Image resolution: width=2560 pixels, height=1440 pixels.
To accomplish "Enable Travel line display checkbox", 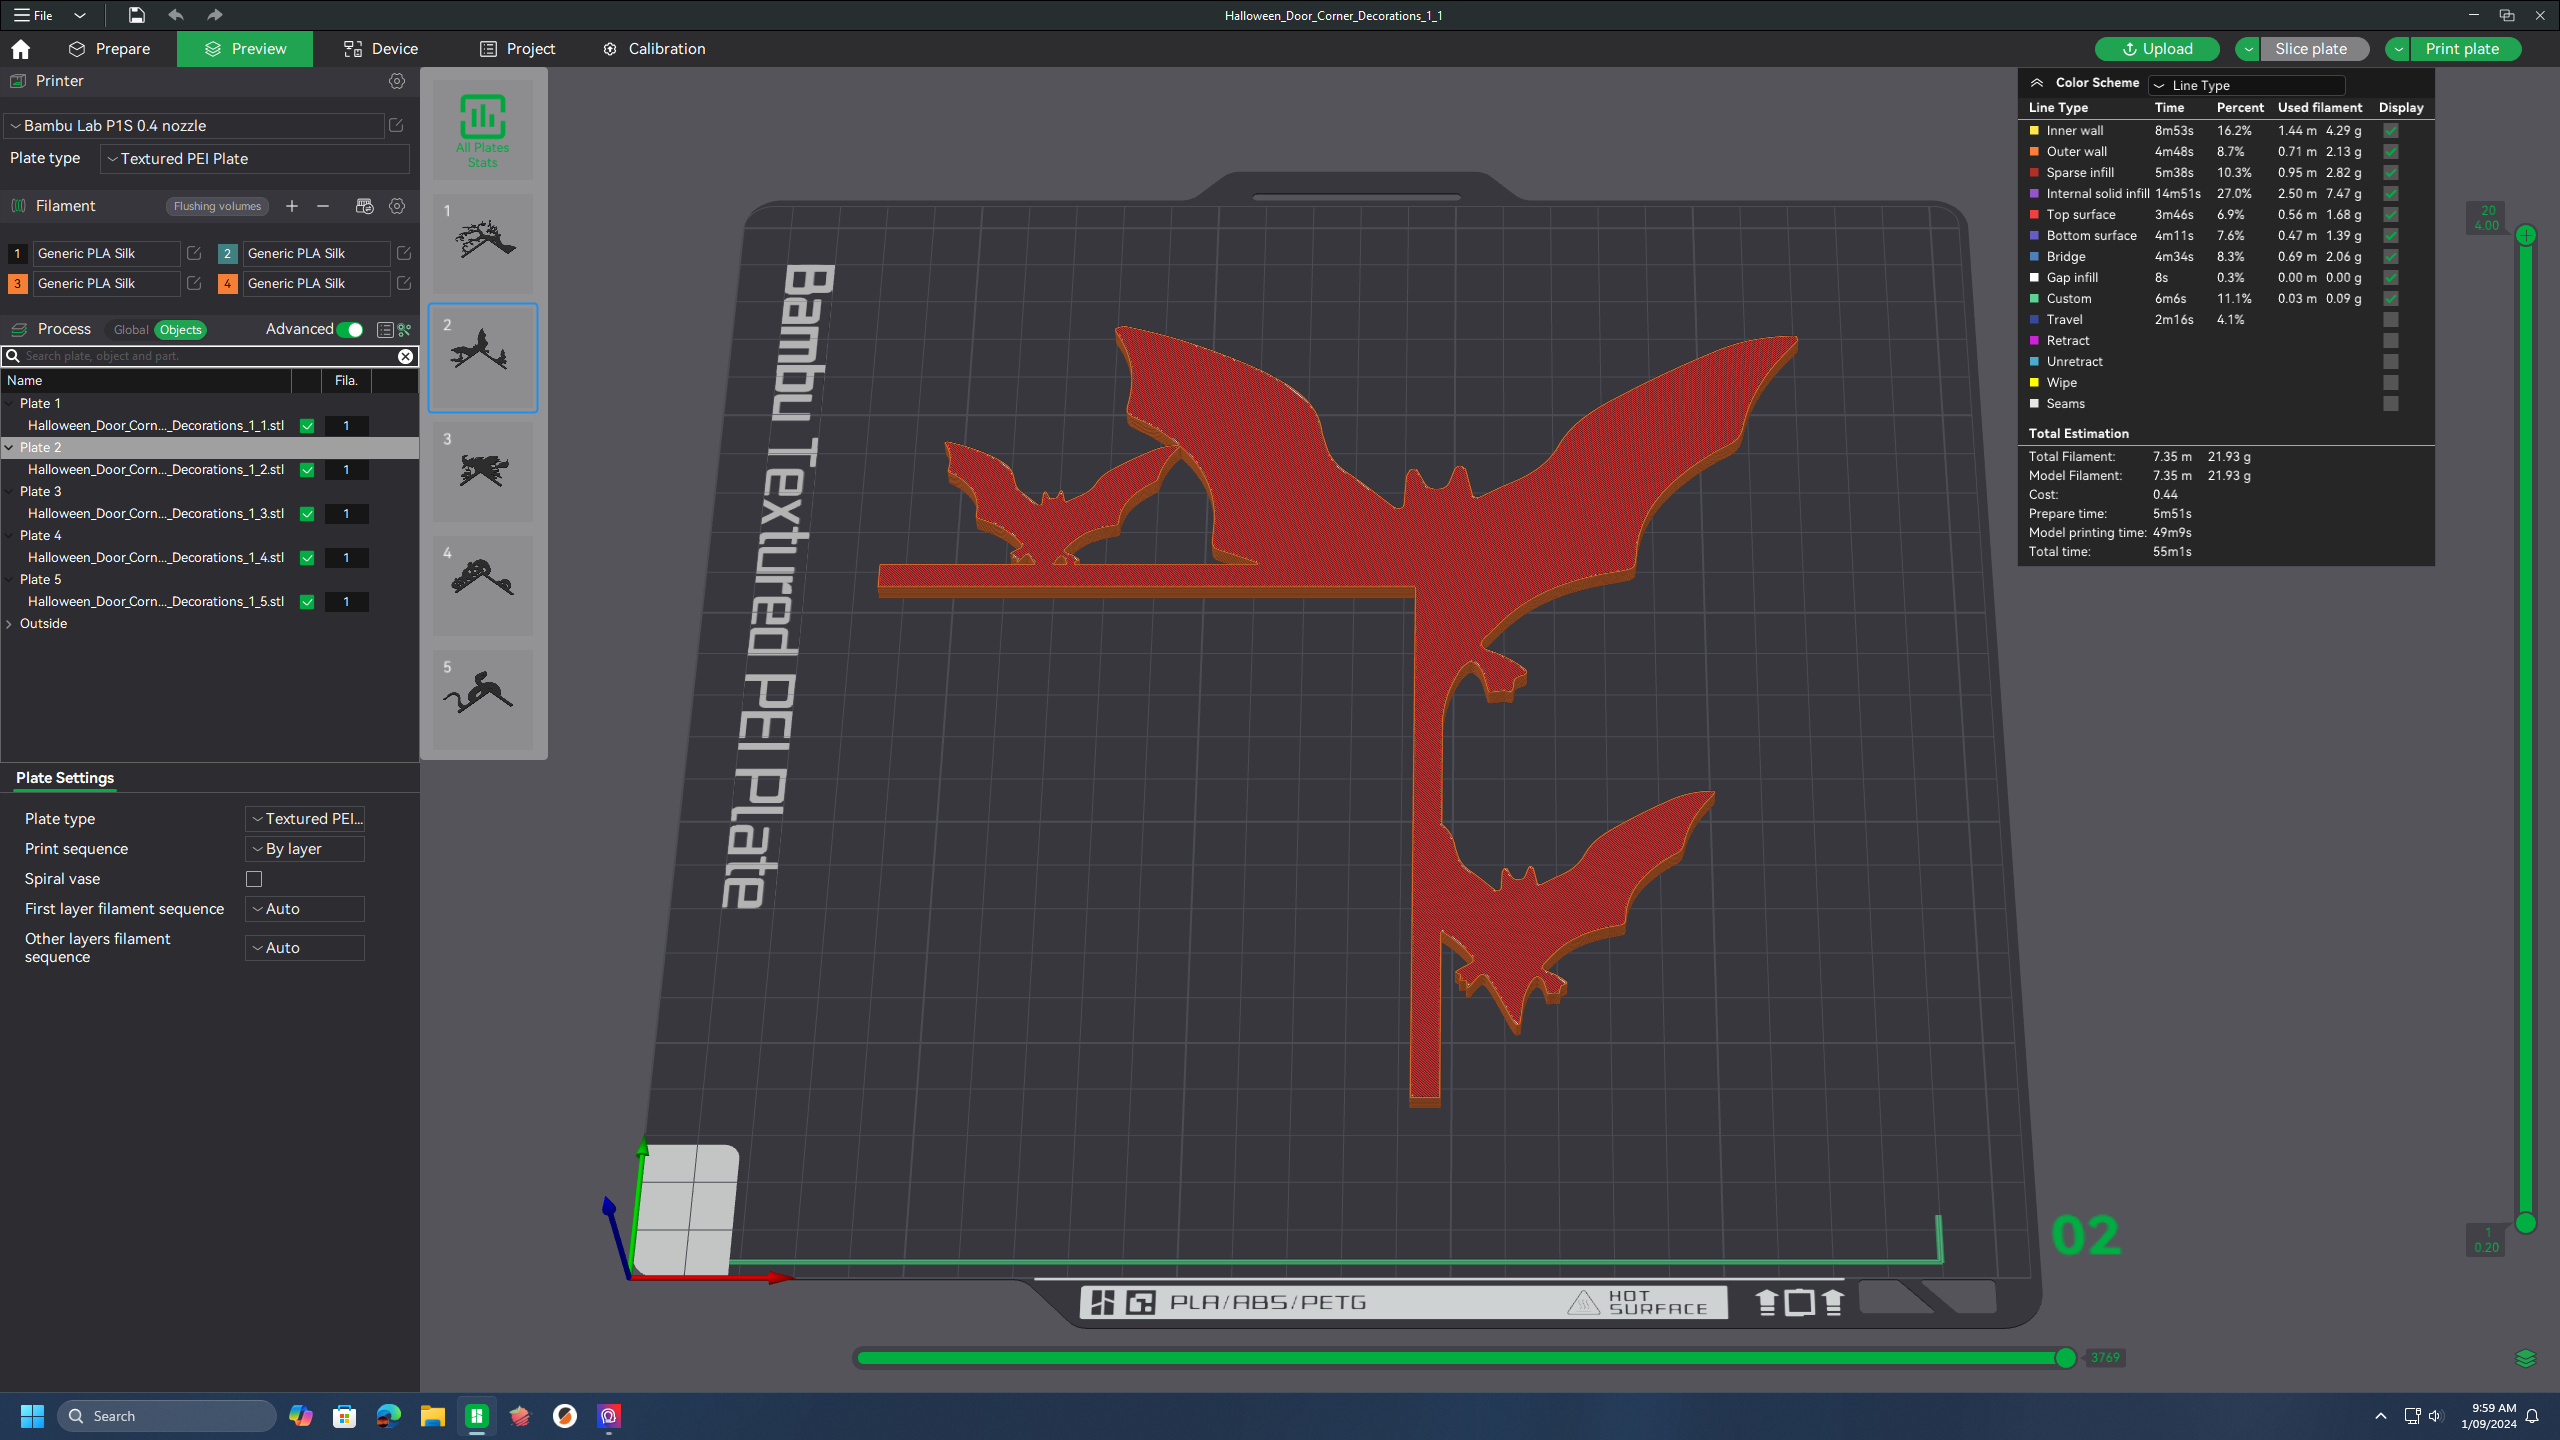I will tap(2391, 320).
